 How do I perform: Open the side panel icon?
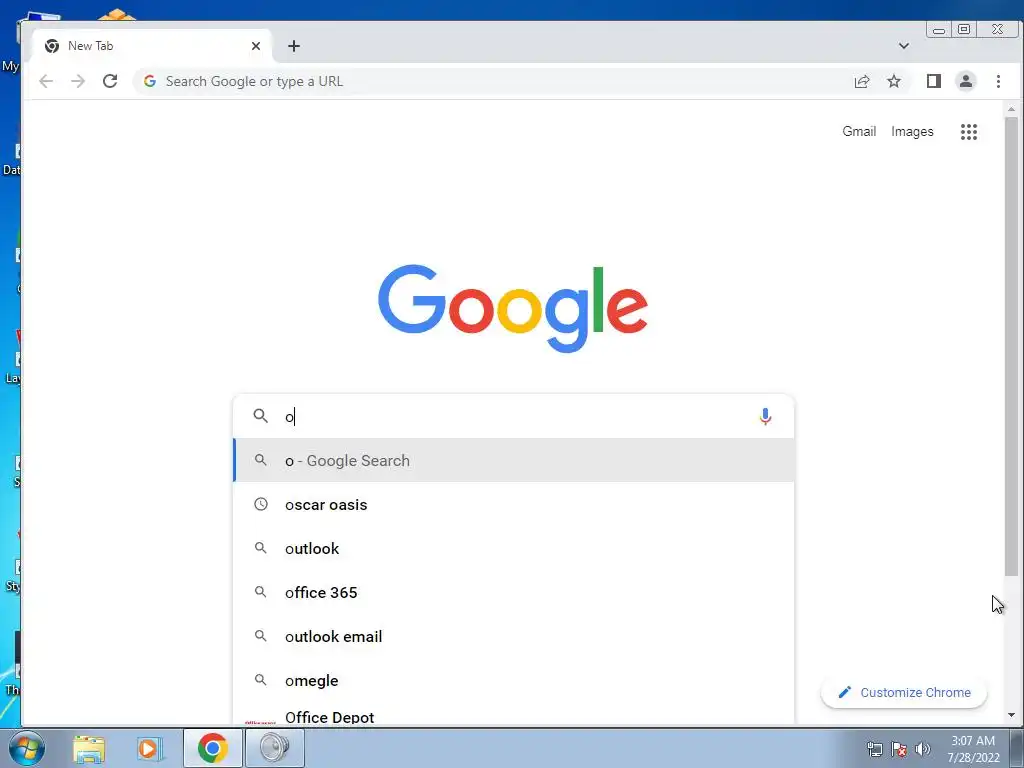(x=933, y=81)
